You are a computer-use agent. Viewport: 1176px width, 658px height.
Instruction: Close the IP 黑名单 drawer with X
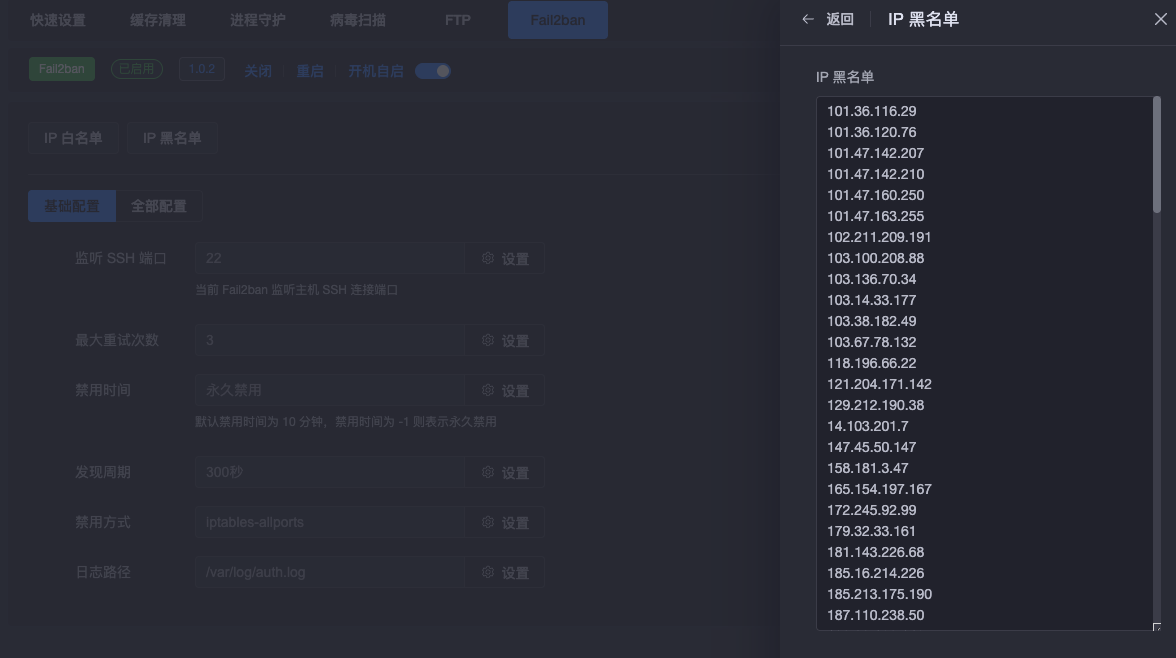pyautogui.click(x=1160, y=20)
